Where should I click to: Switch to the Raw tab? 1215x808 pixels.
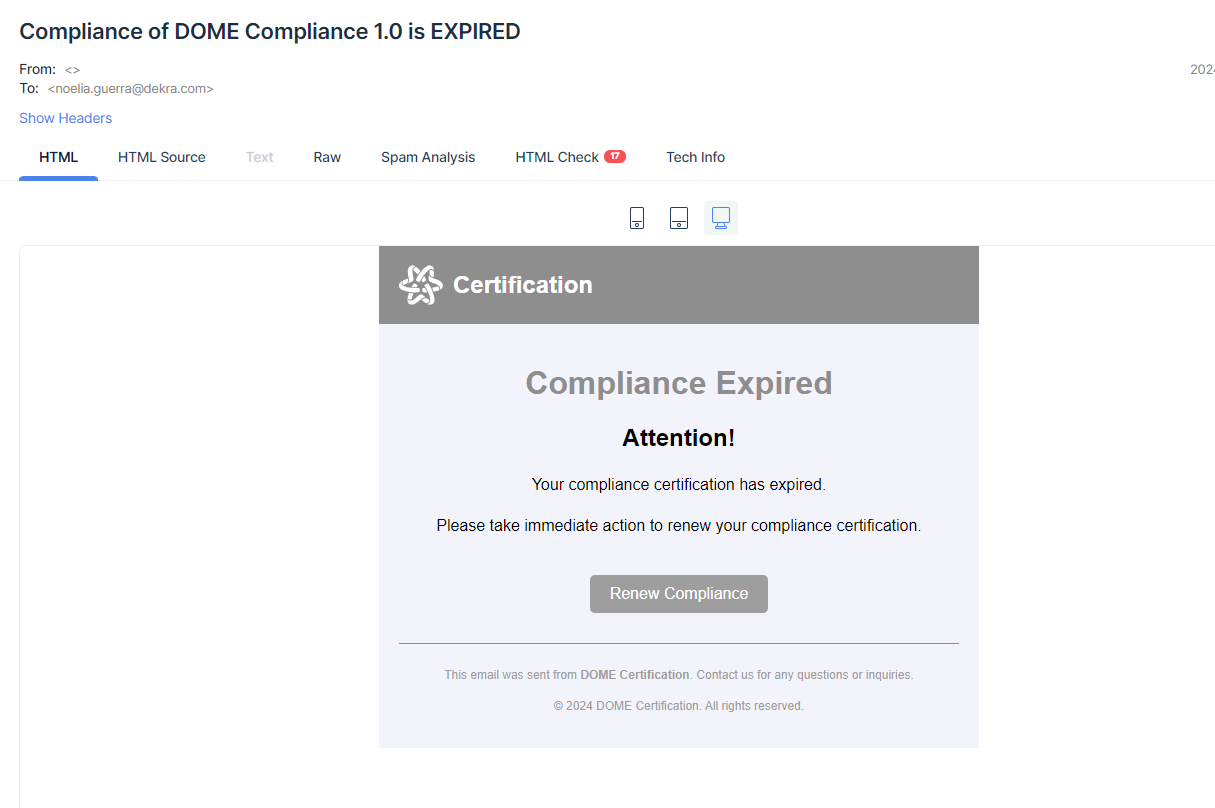click(327, 157)
